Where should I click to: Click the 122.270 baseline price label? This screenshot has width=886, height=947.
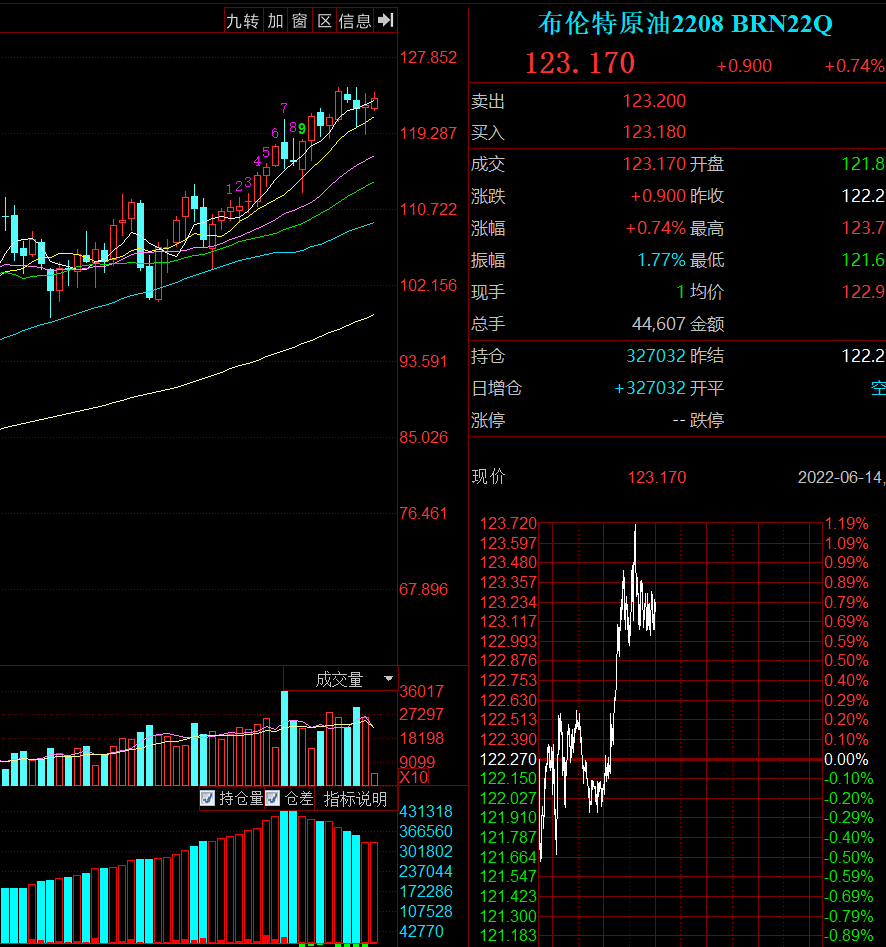pos(508,759)
